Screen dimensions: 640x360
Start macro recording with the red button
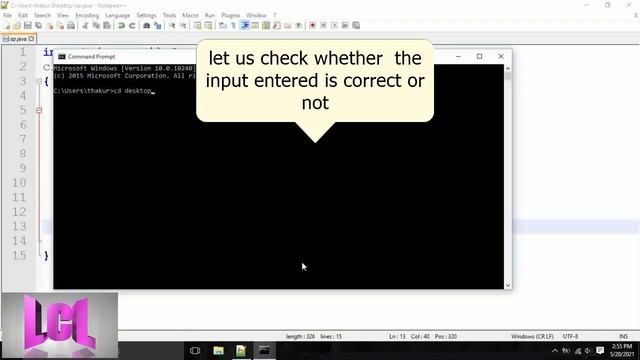(313, 26)
